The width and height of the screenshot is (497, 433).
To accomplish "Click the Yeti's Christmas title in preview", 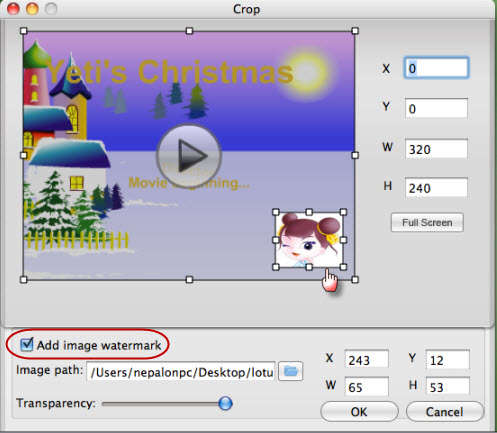I will [x=170, y=72].
